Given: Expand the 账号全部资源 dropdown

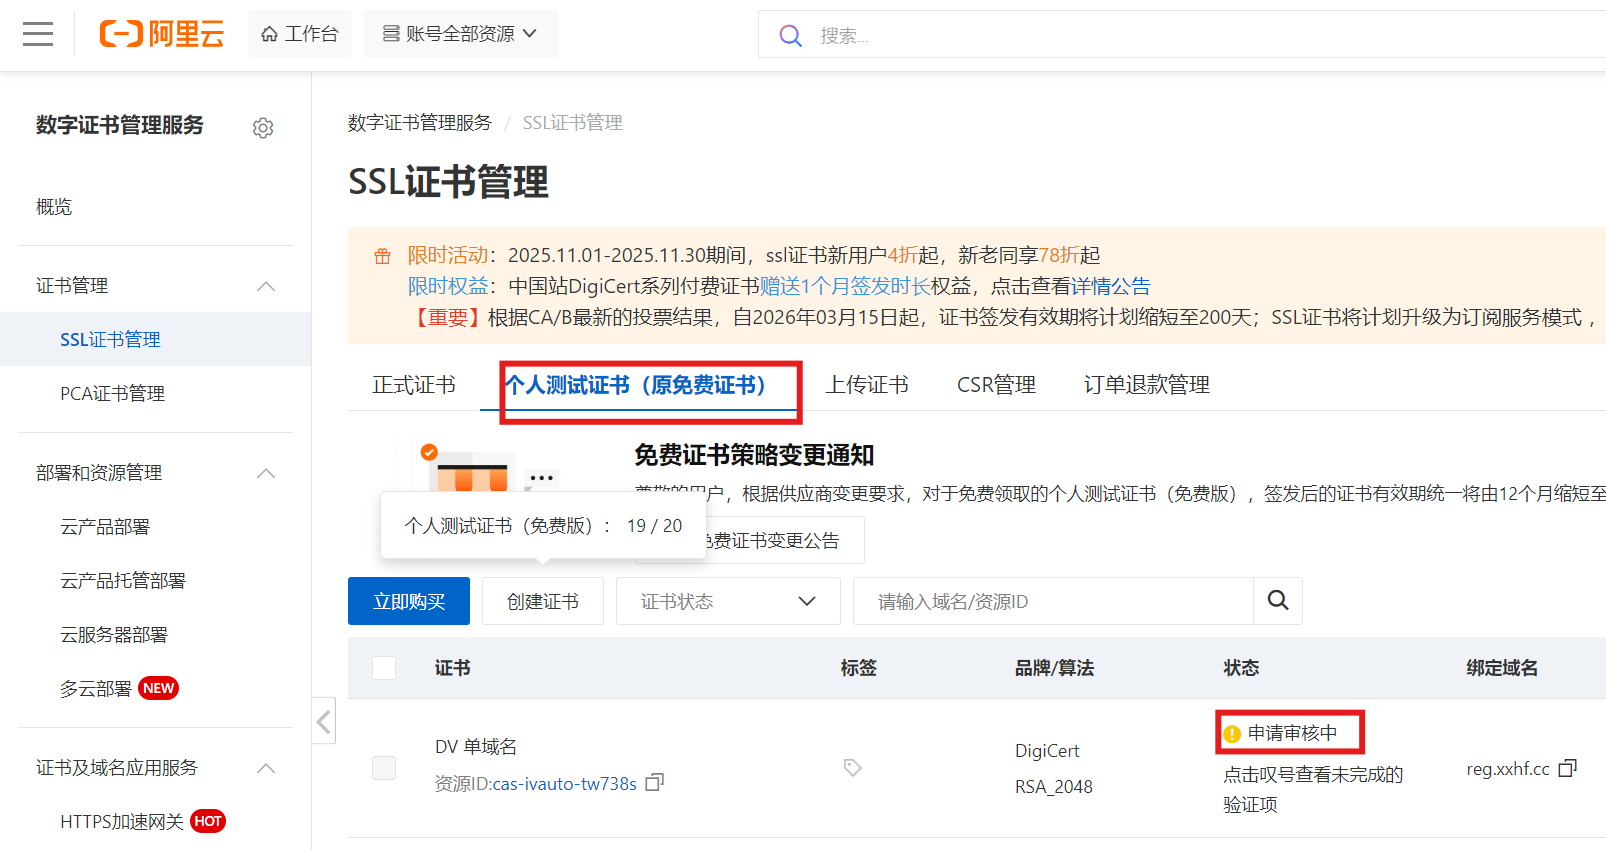Looking at the screenshot, I should [x=460, y=34].
